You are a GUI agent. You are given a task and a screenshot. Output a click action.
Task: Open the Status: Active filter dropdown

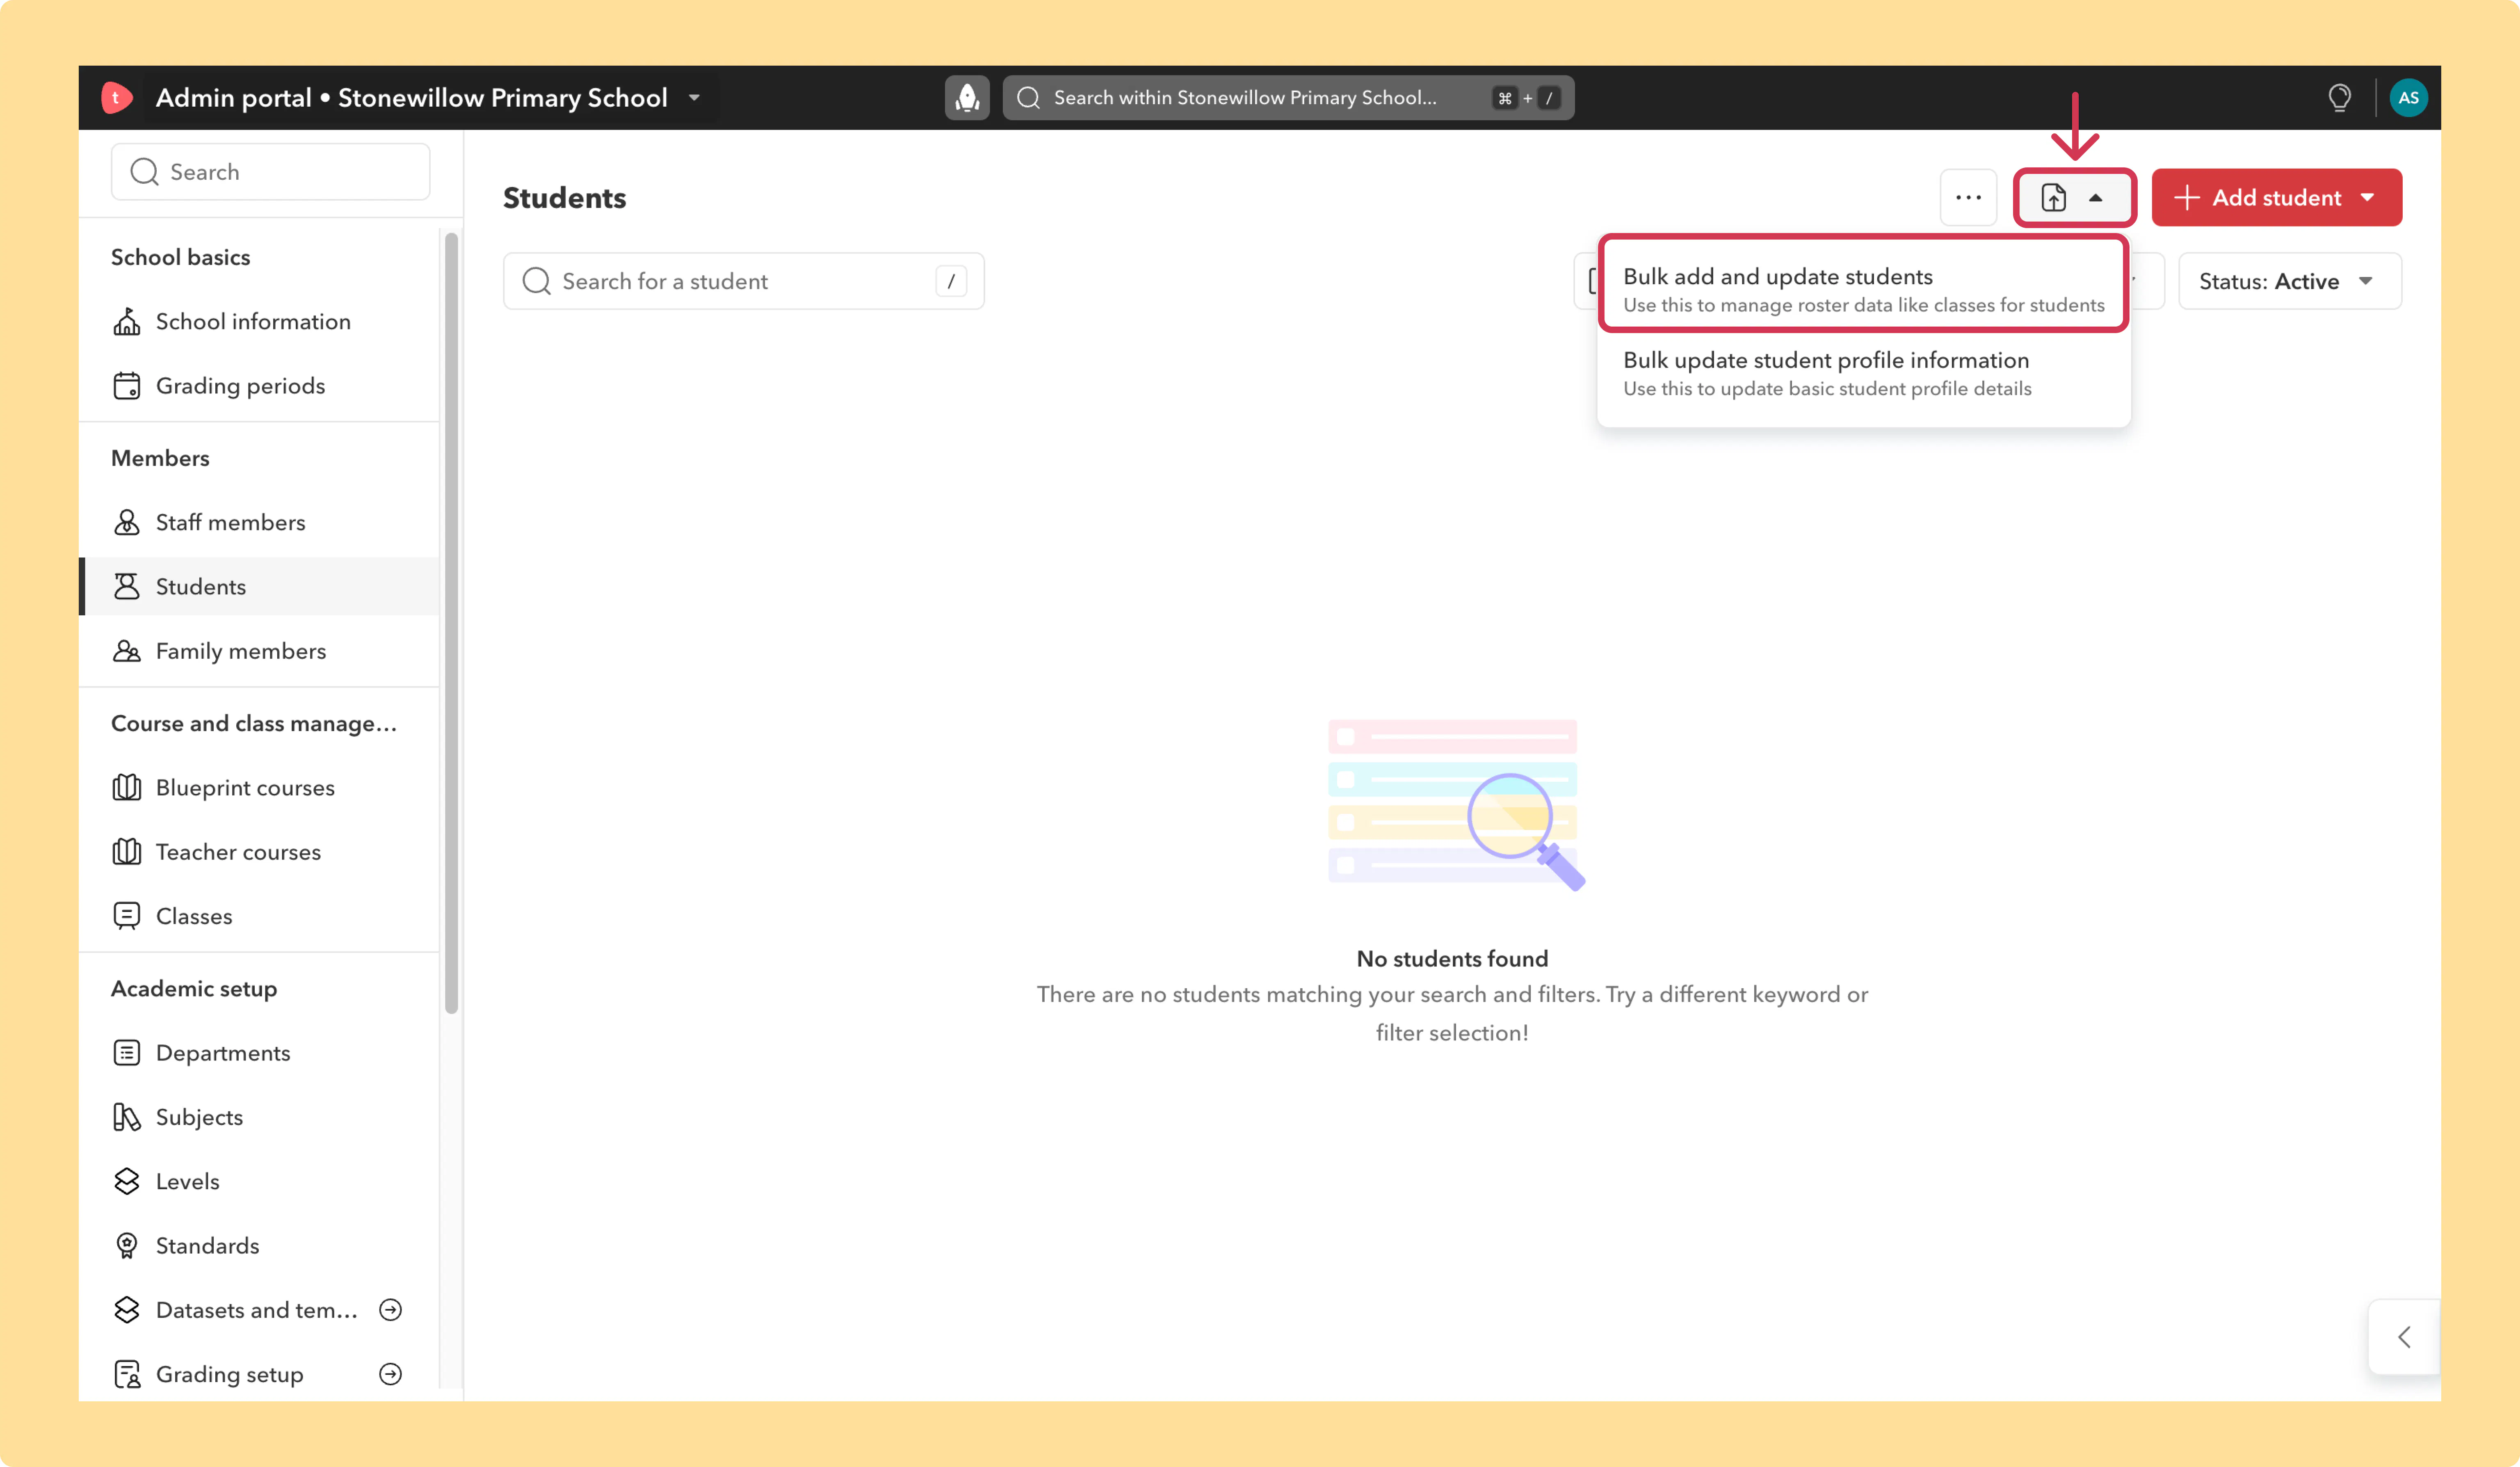2289,281
